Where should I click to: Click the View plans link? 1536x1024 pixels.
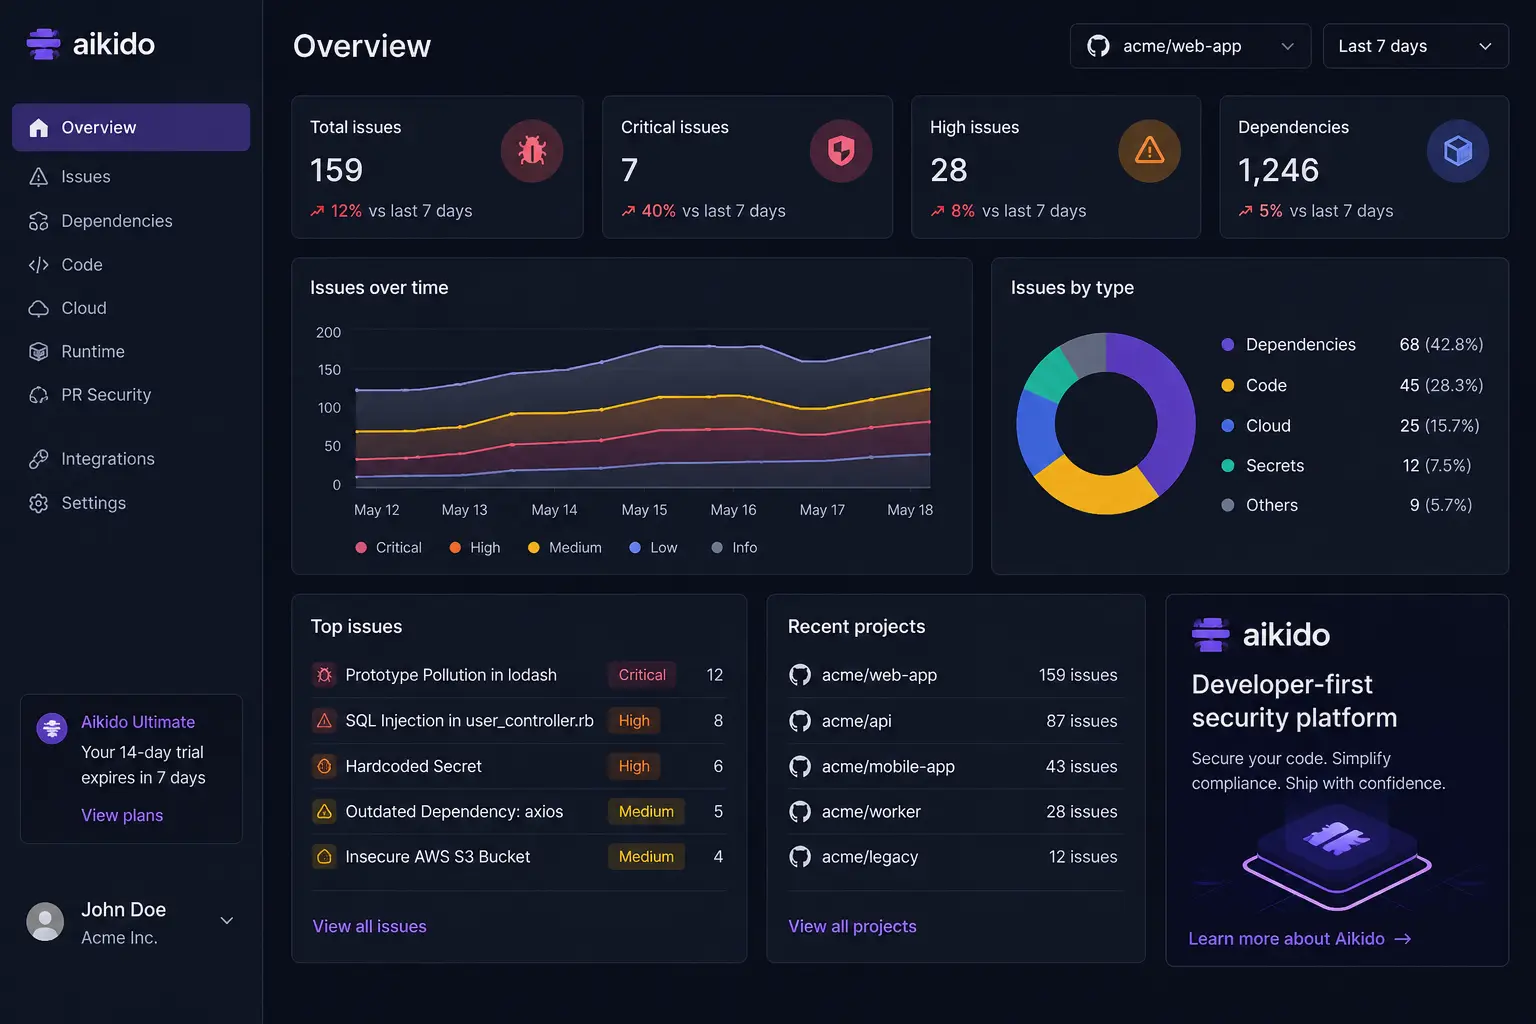(x=122, y=815)
